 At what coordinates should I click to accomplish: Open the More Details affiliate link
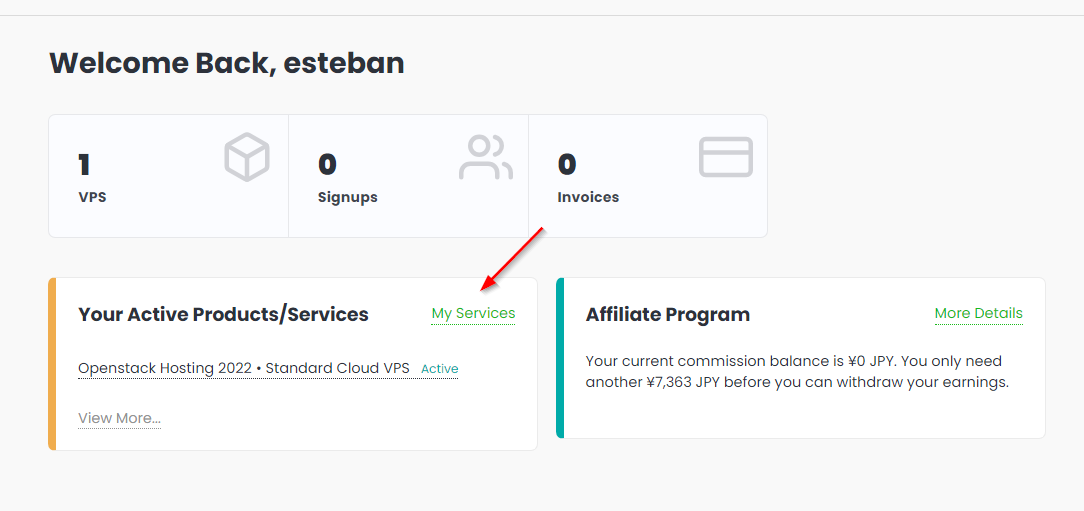978,314
